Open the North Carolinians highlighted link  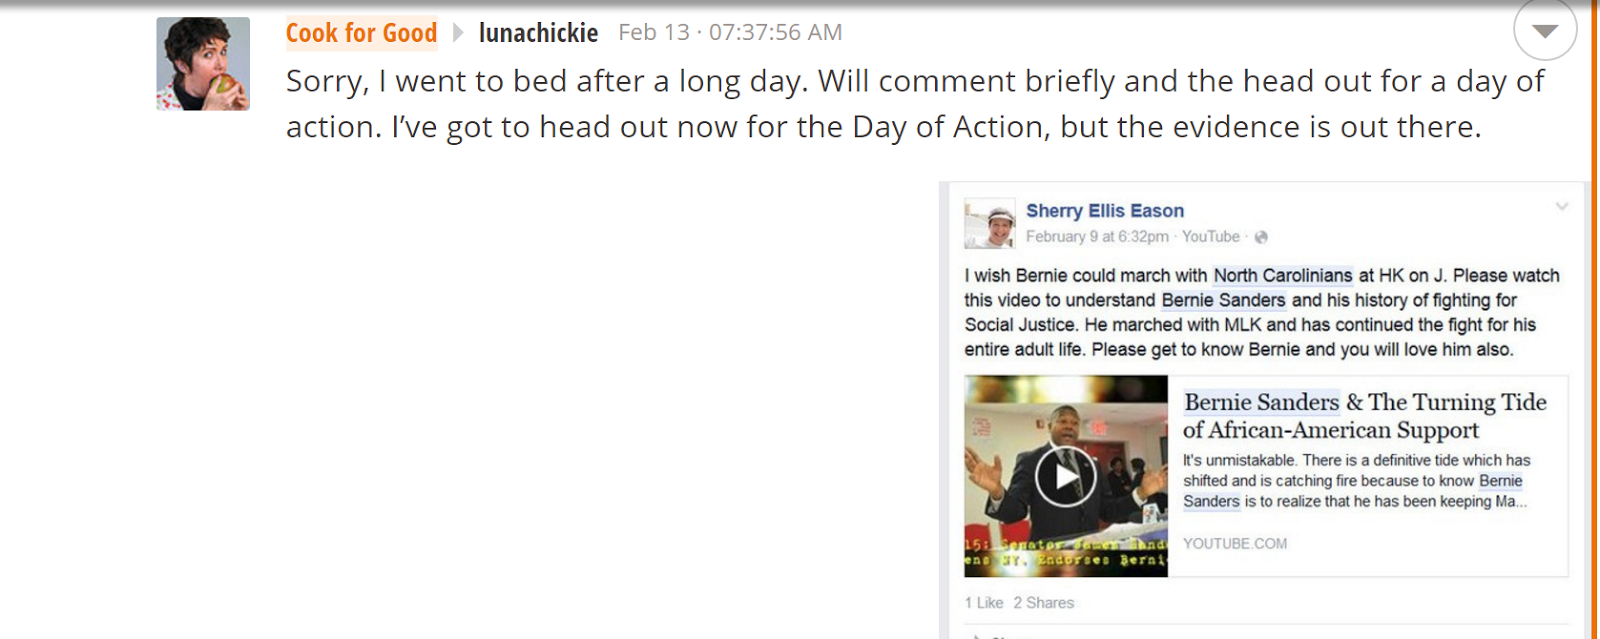pos(1282,276)
